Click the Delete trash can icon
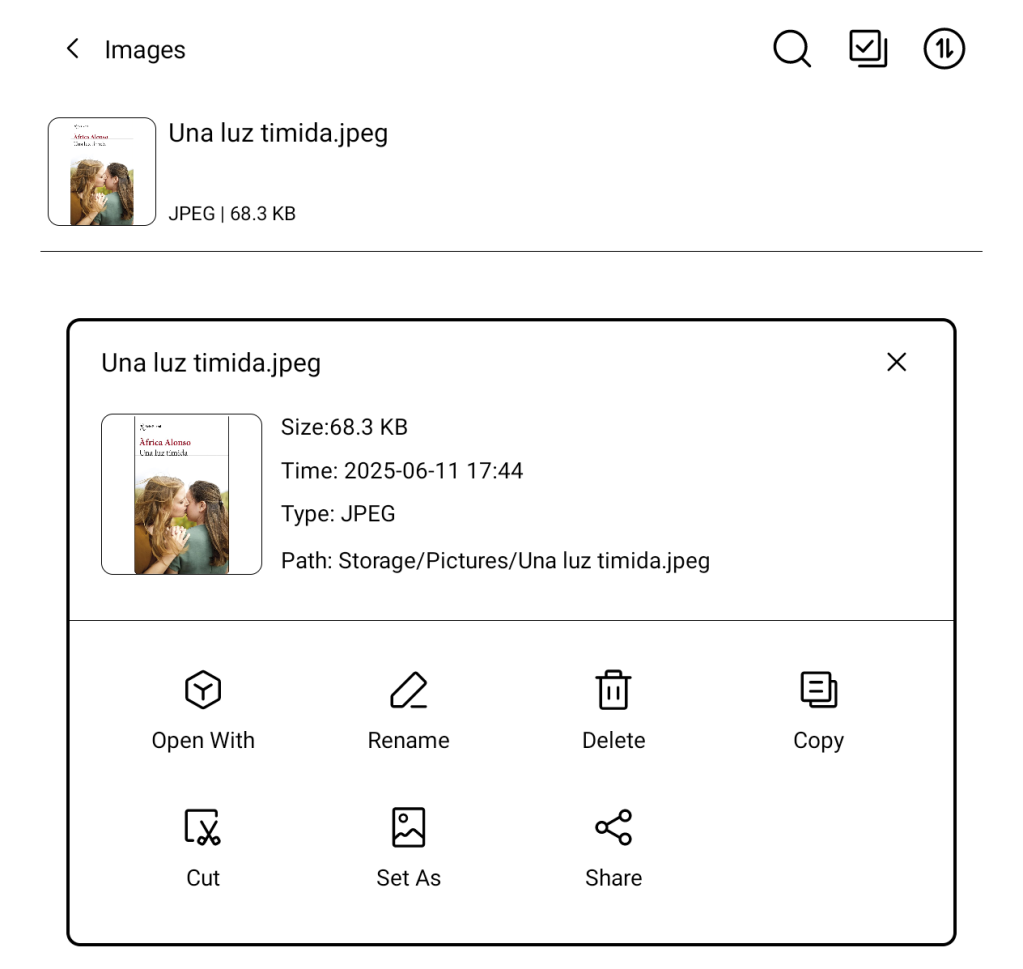Image resolution: width=1023 pixels, height=969 pixels. [613, 690]
